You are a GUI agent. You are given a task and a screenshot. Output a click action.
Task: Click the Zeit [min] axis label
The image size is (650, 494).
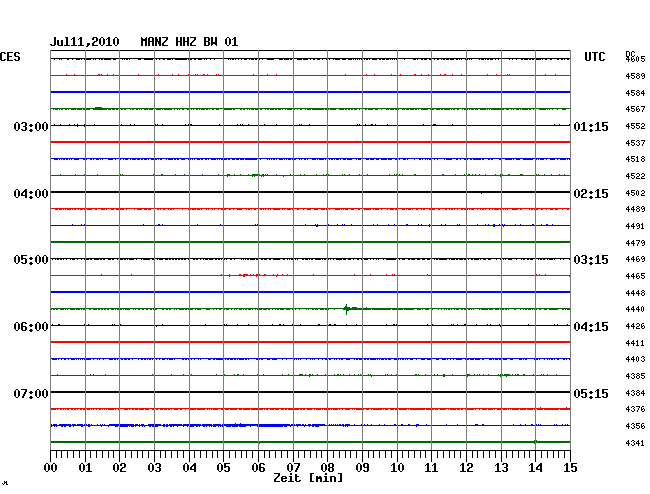coord(307,479)
